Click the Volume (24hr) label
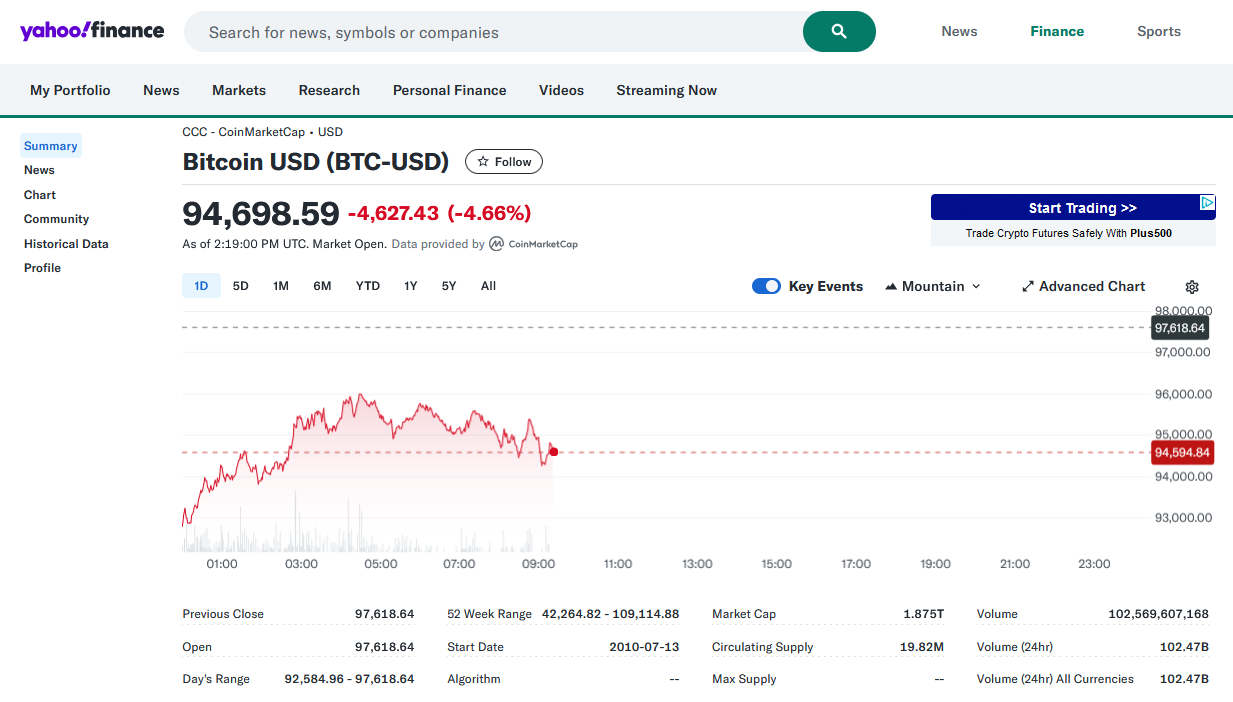This screenshot has height=702, width=1233. pyautogui.click(x=1015, y=647)
